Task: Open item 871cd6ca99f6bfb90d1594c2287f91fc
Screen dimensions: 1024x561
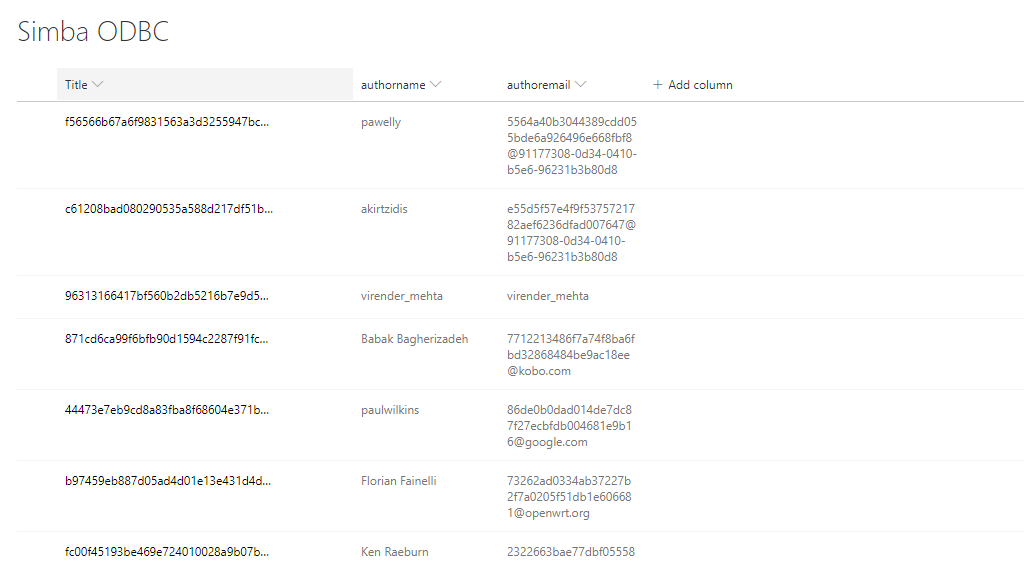Action: pyautogui.click(x=167, y=339)
